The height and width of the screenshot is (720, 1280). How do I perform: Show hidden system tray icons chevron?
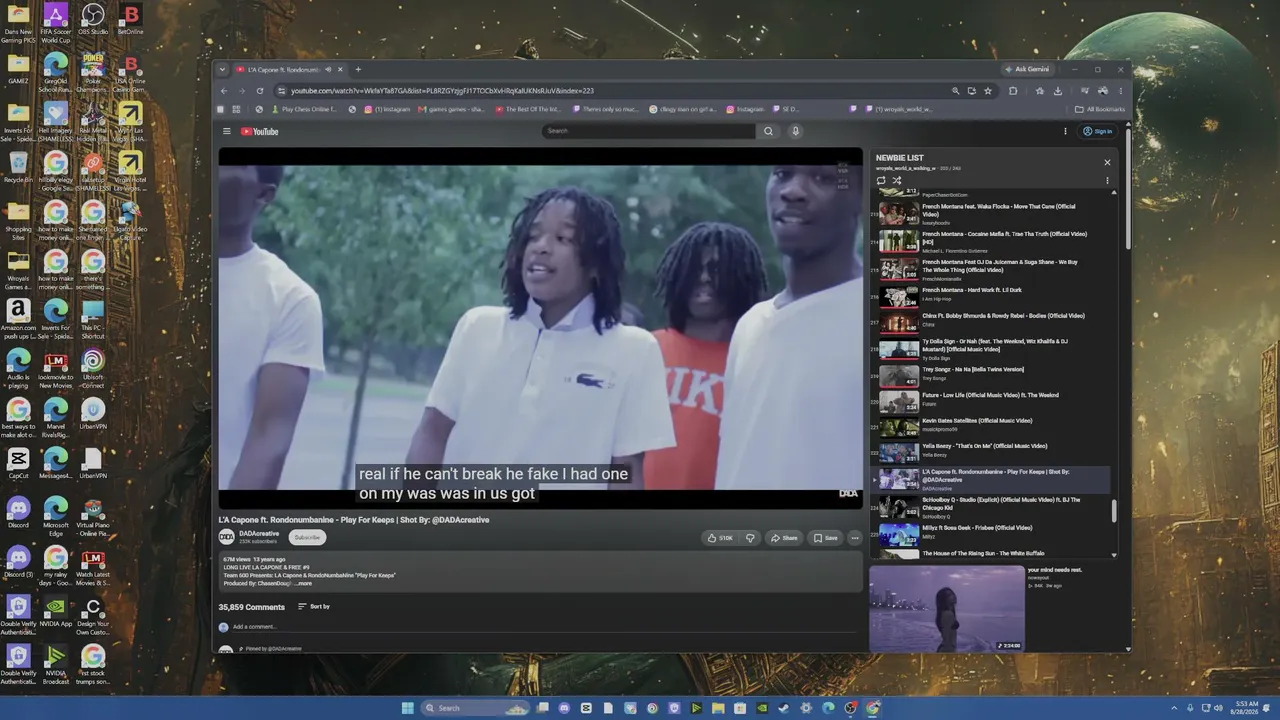coord(1175,708)
